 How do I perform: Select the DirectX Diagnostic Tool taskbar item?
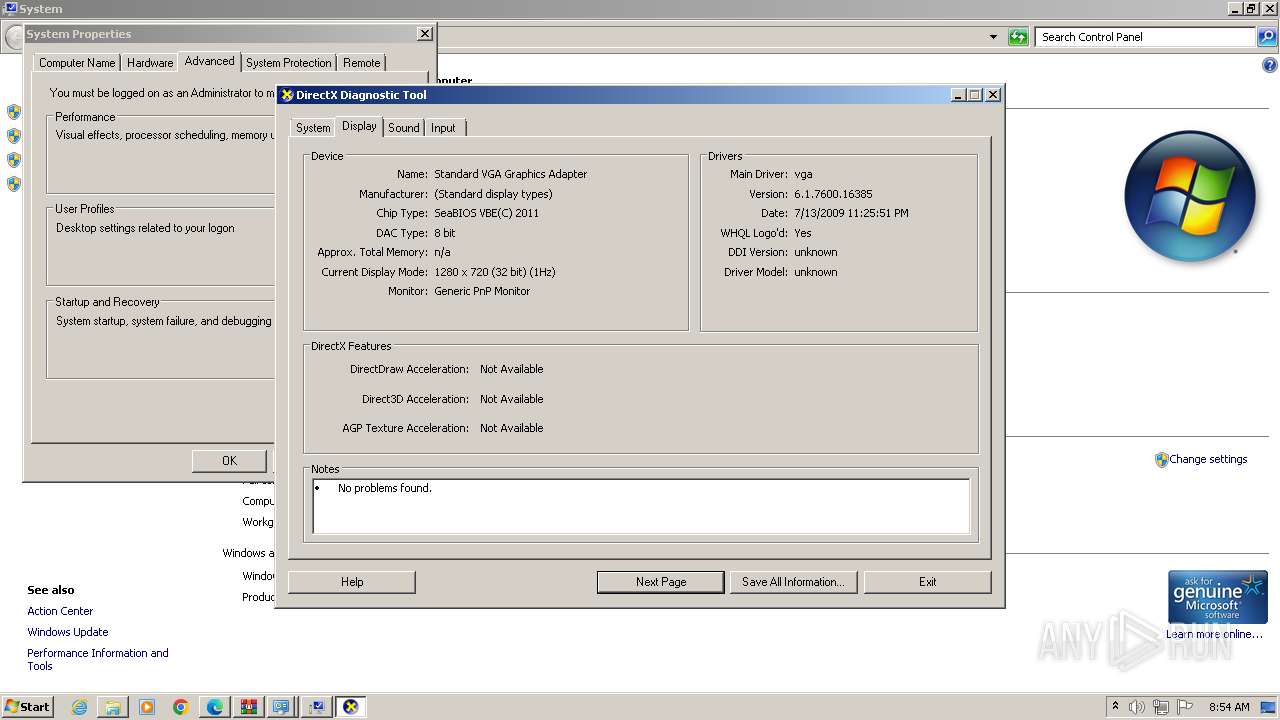(350, 707)
